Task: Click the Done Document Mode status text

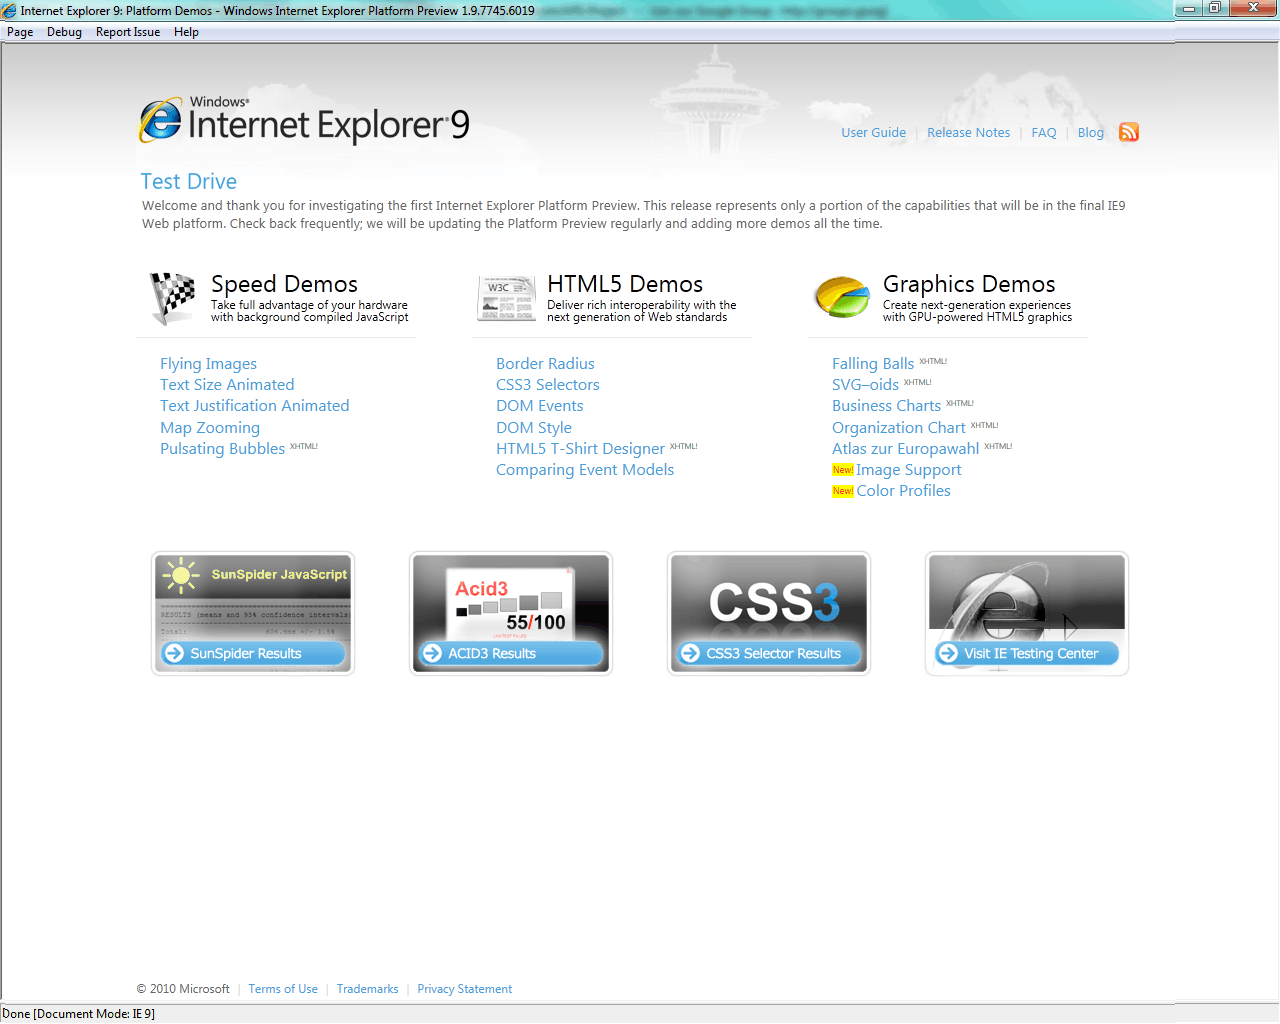Action: pos(79,1014)
